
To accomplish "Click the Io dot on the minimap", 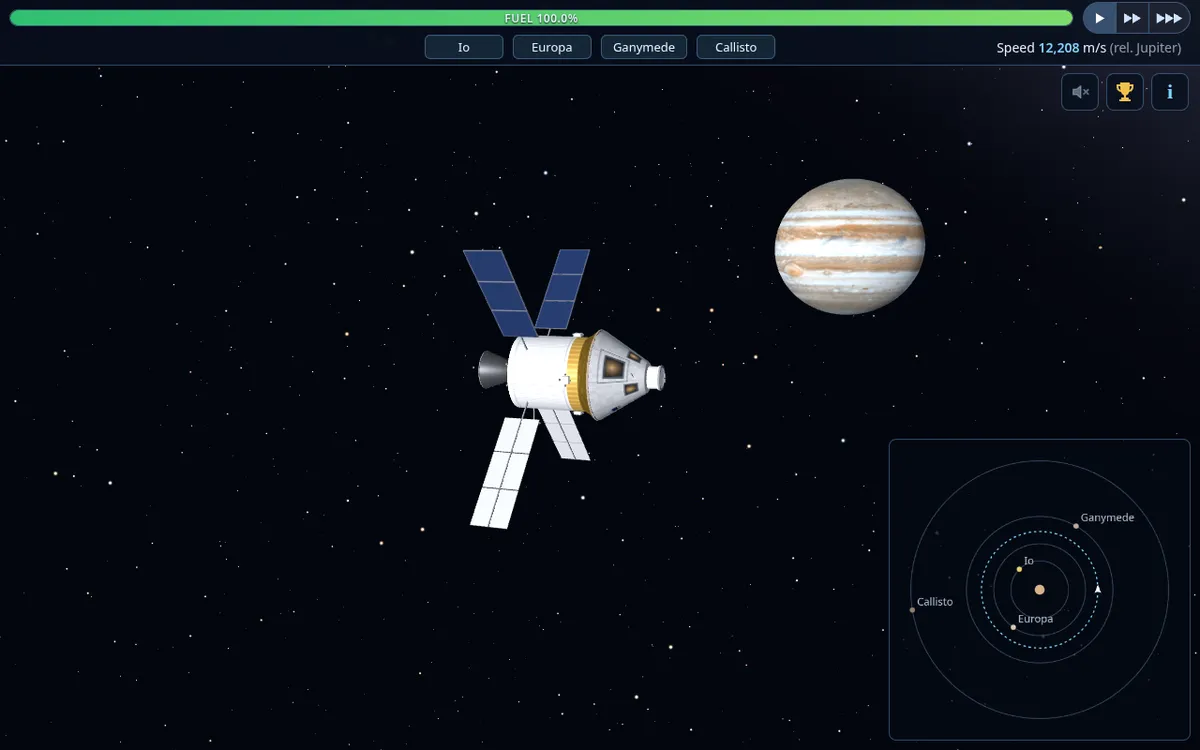I will (1019, 569).
